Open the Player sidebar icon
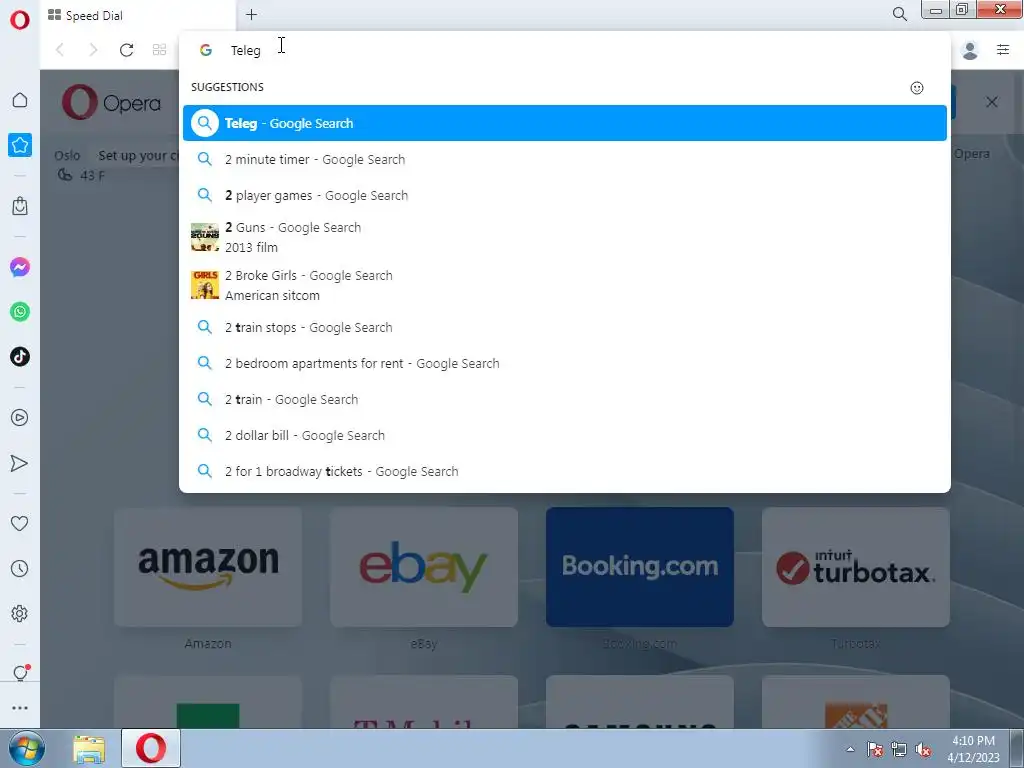The height and width of the screenshot is (768, 1024). coord(20,418)
